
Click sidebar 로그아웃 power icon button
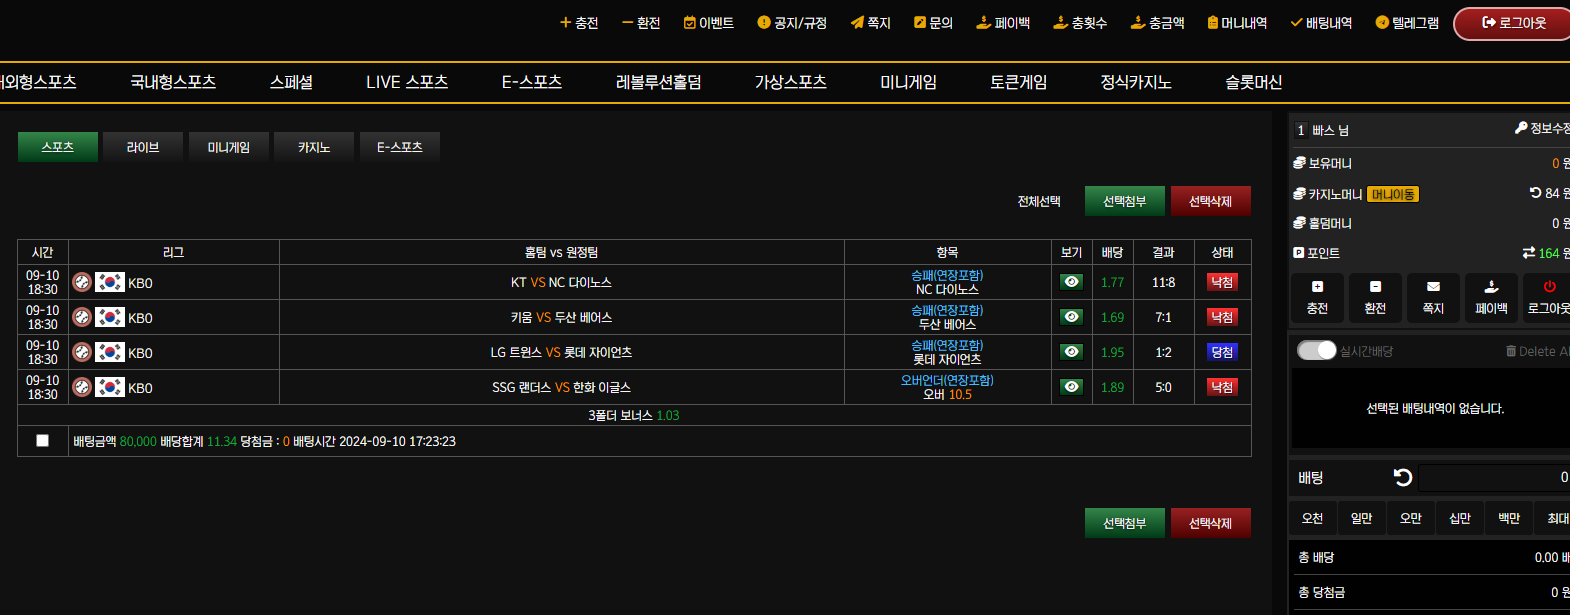point(1547,297)
